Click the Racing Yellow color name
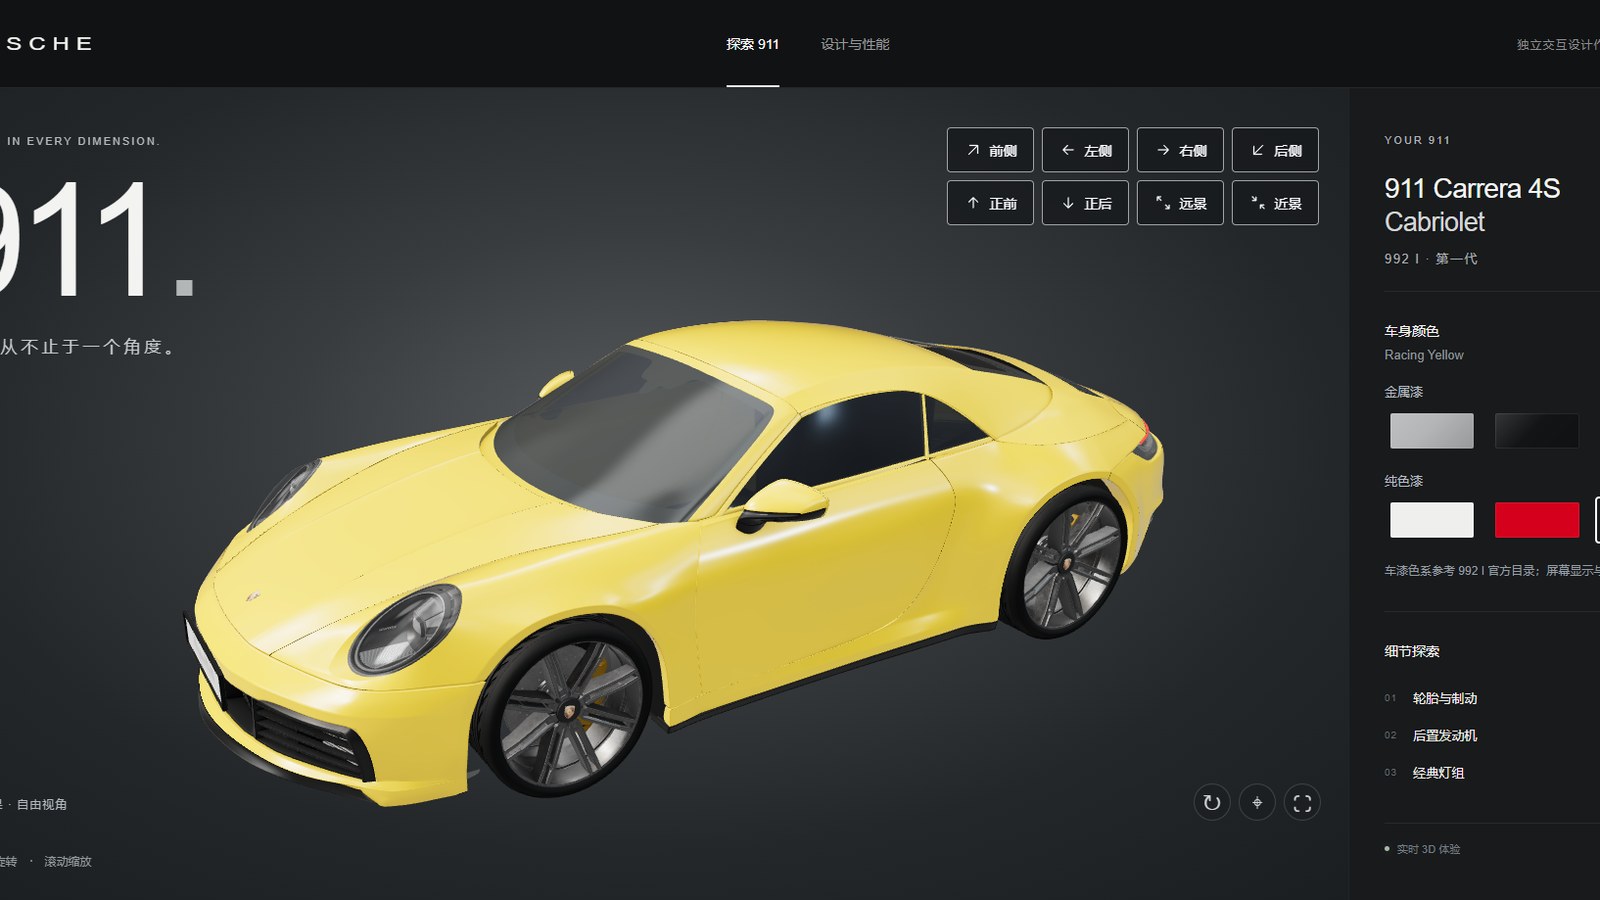 1423,355
